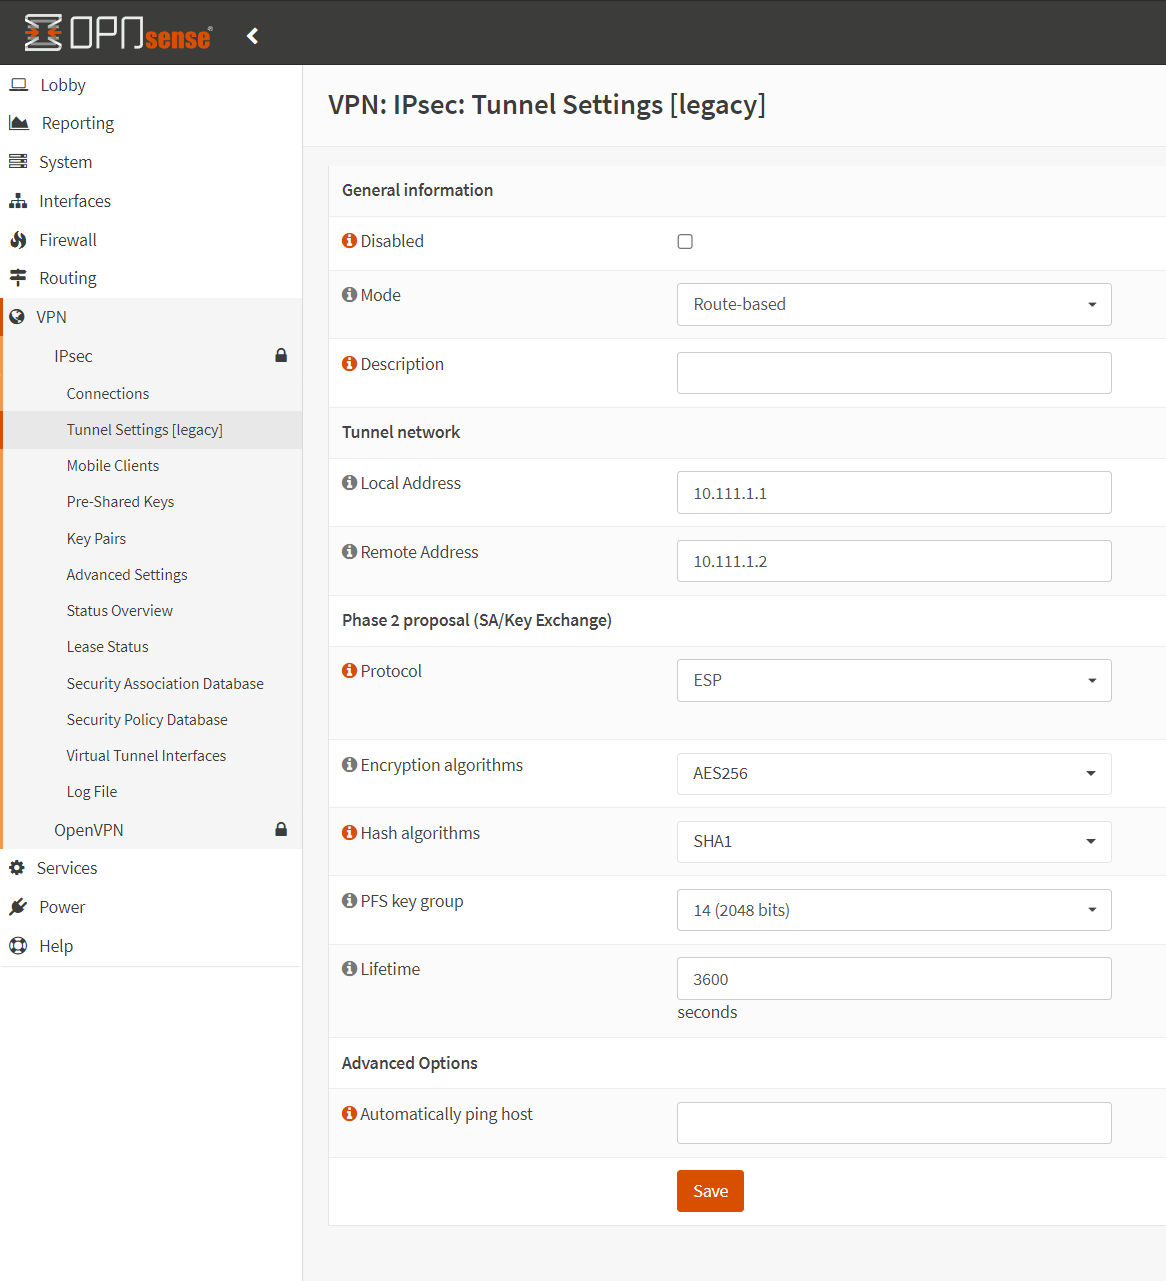1166x1281 pixels.
Task: Open the Encryption algorithms dropdown
Action: [893, 773]
